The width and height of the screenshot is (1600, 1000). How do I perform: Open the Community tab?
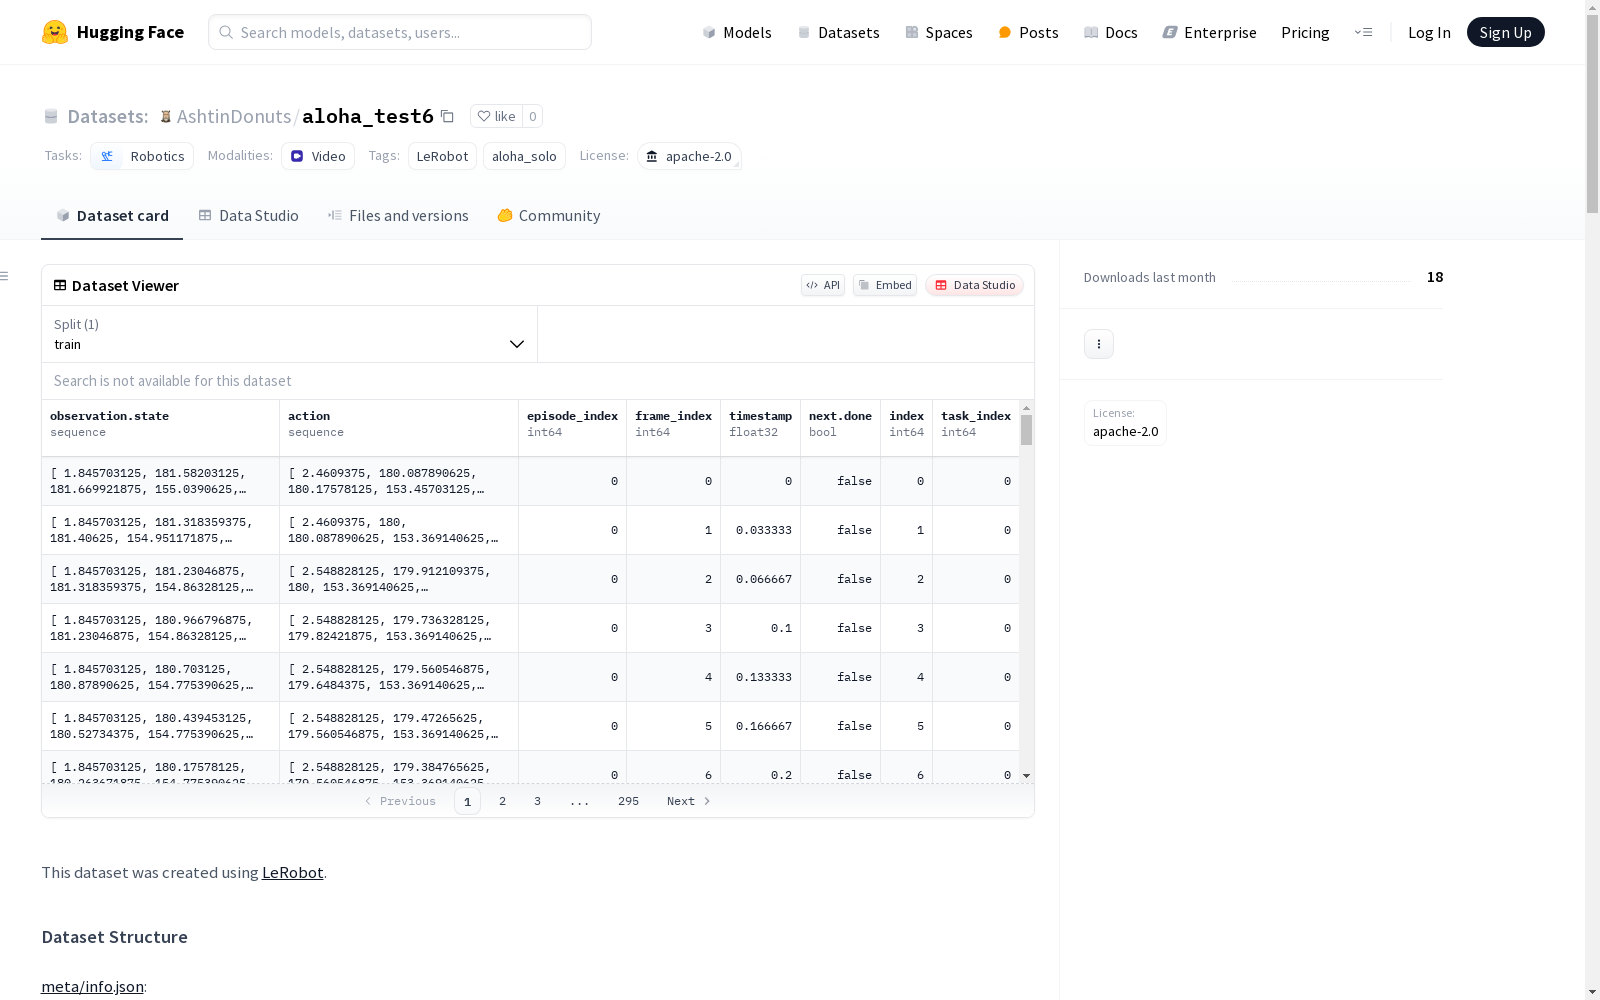[x=549, y=216]
